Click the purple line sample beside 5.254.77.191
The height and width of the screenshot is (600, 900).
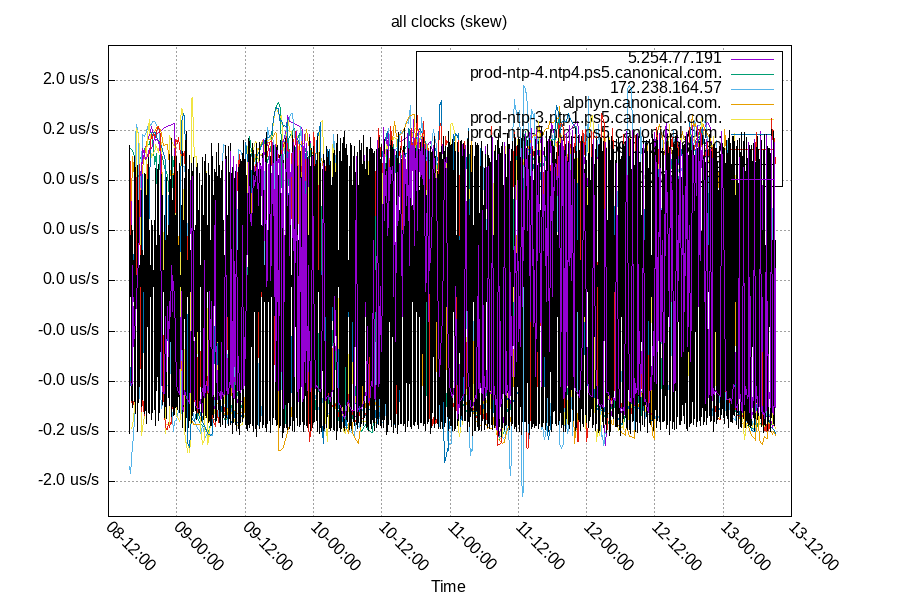coord(752,59)
